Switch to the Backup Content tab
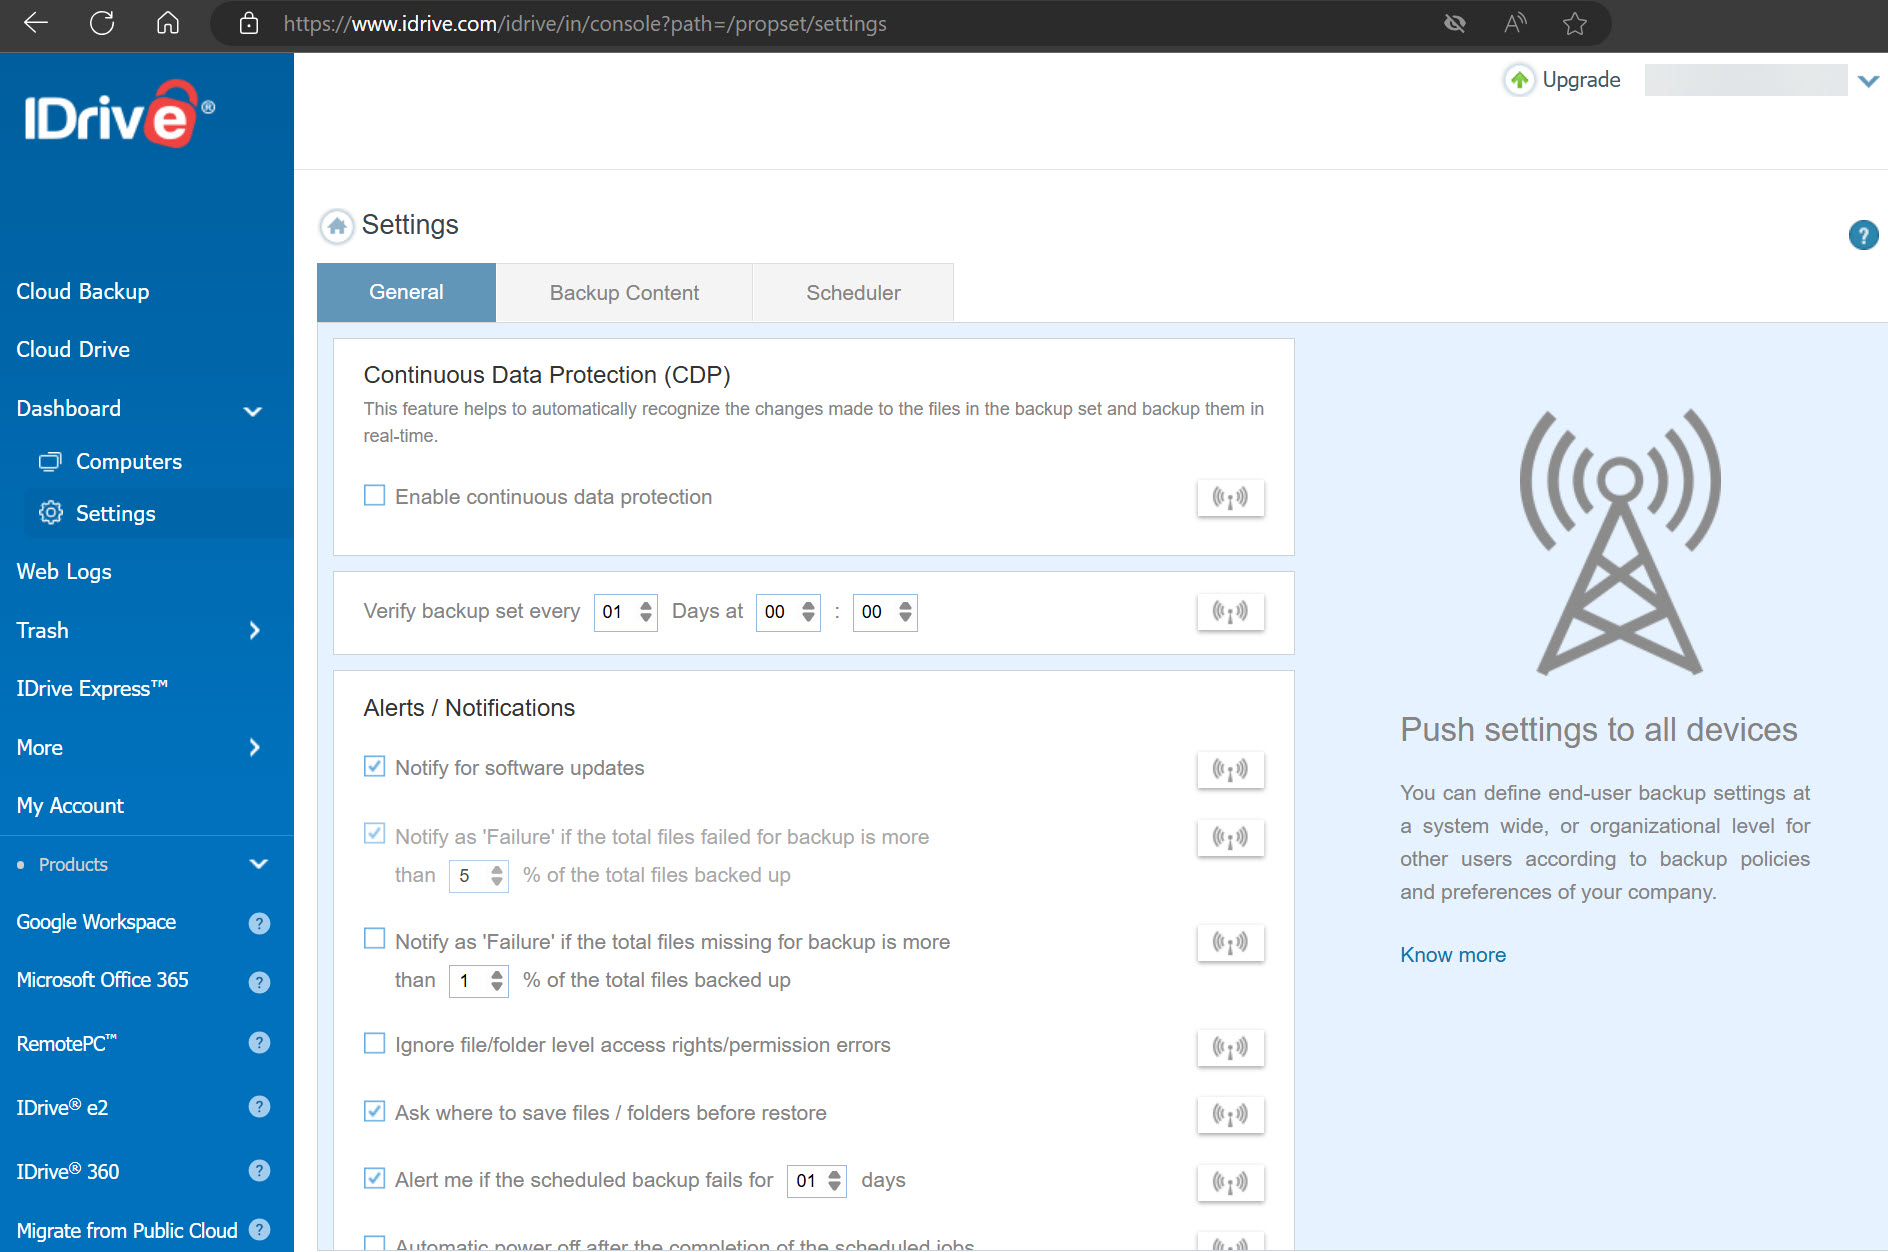 pyautogui.click(x=624, y=293)
